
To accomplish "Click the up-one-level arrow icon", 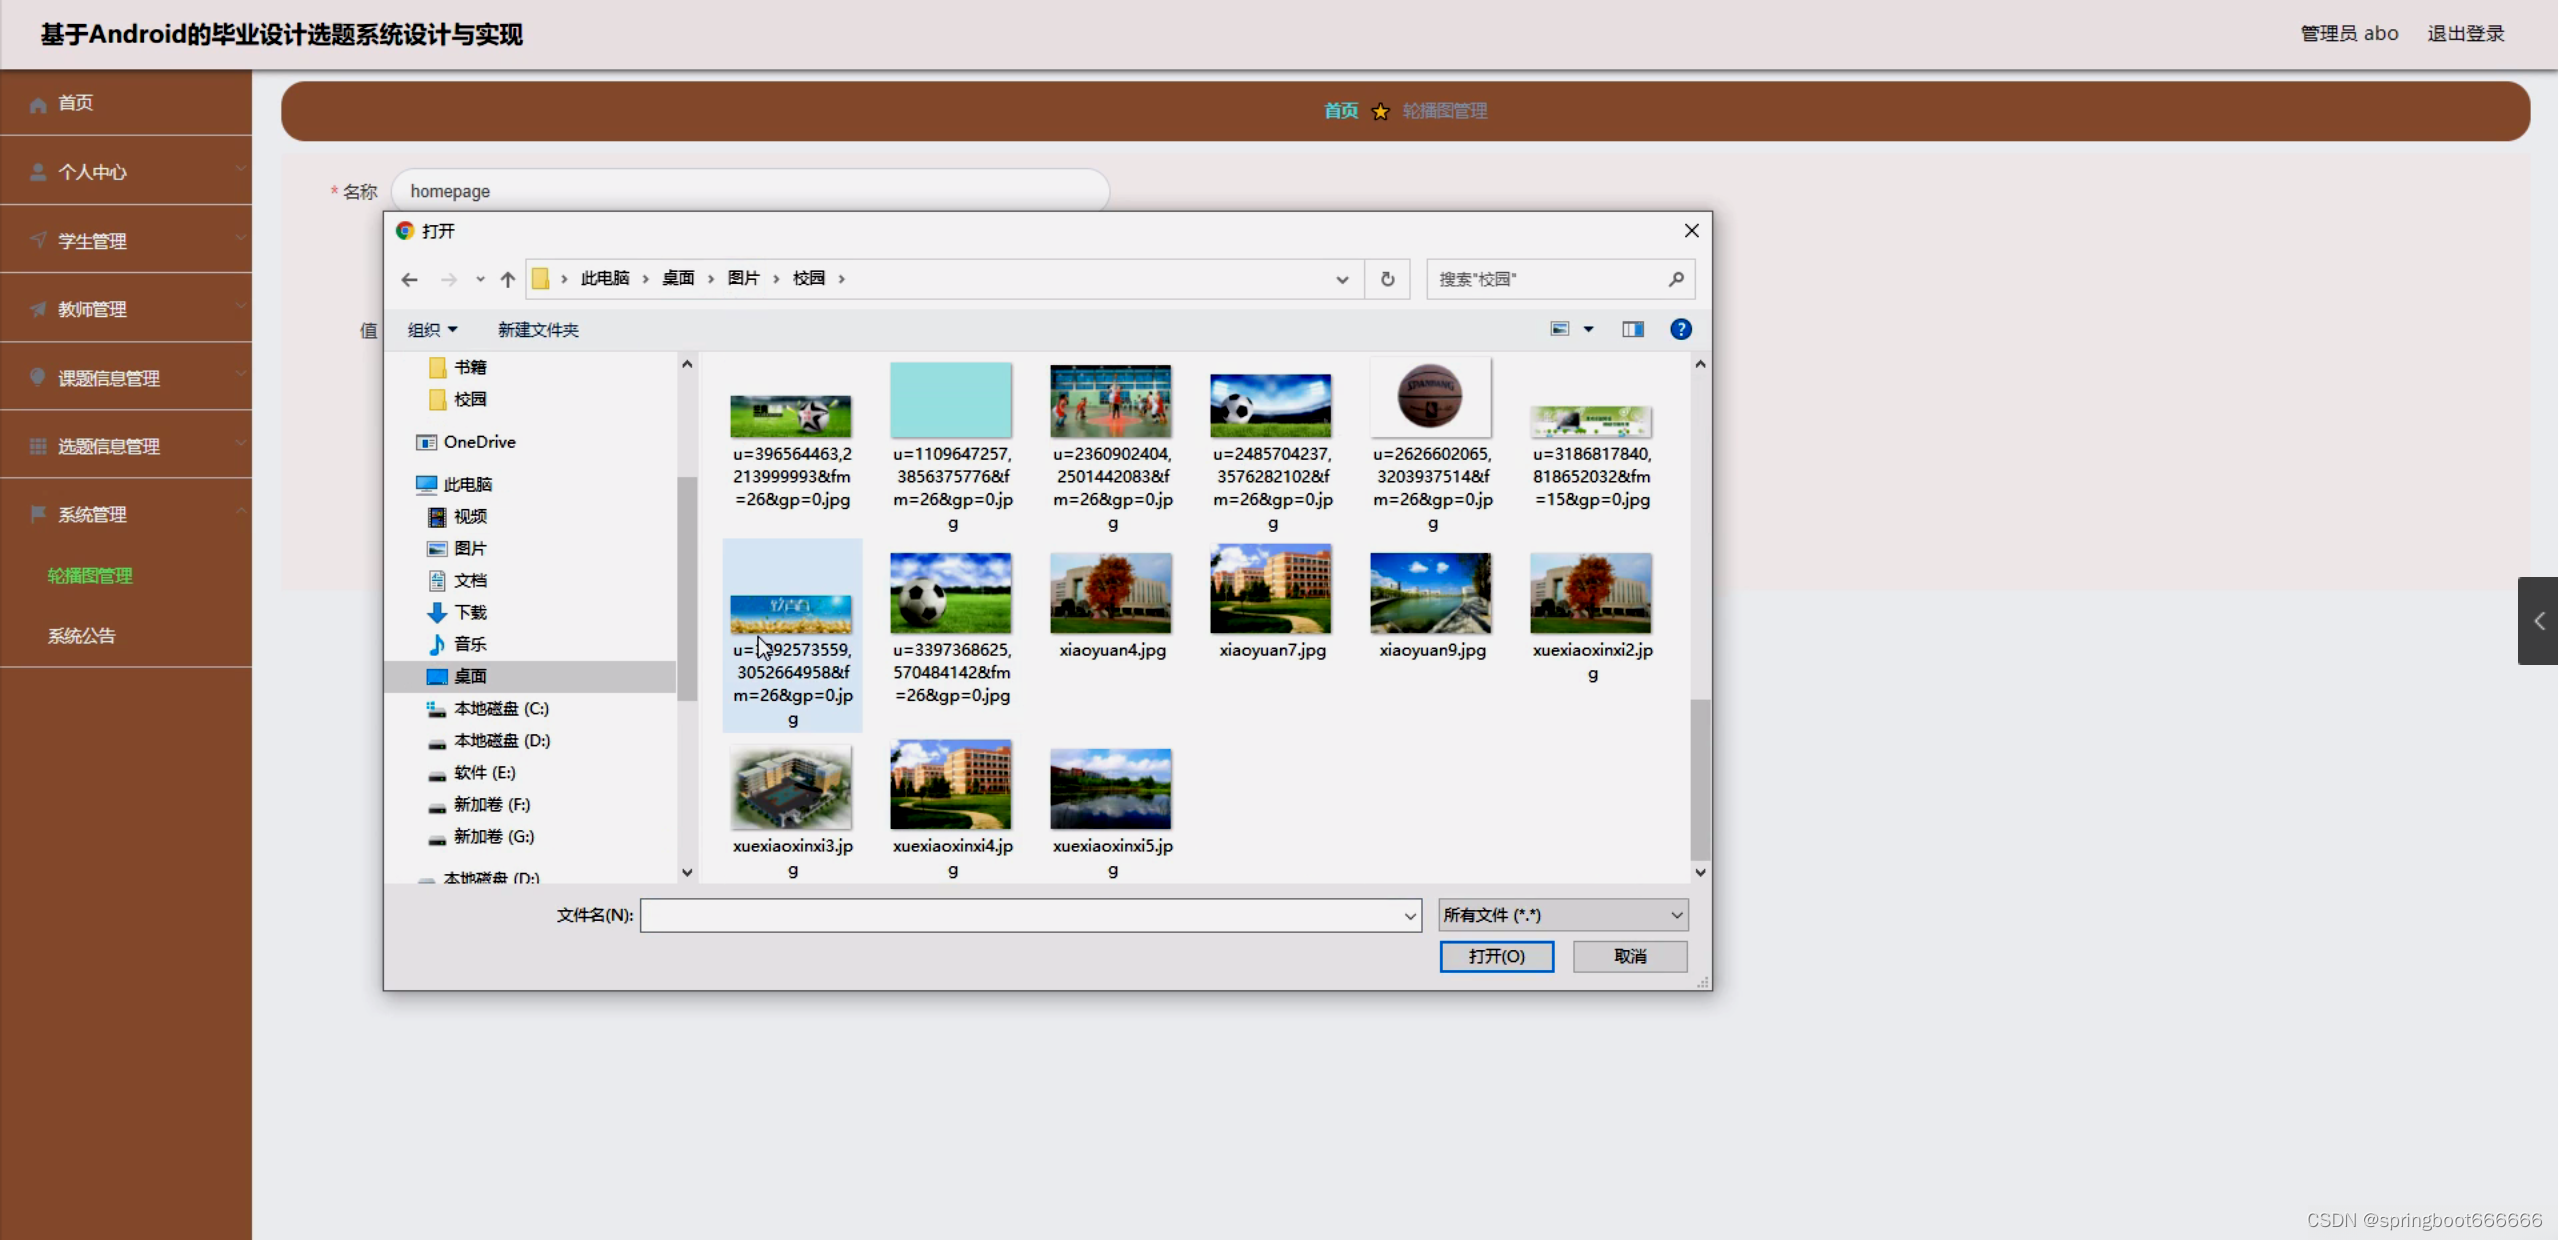I will click(x=508, y=279).
